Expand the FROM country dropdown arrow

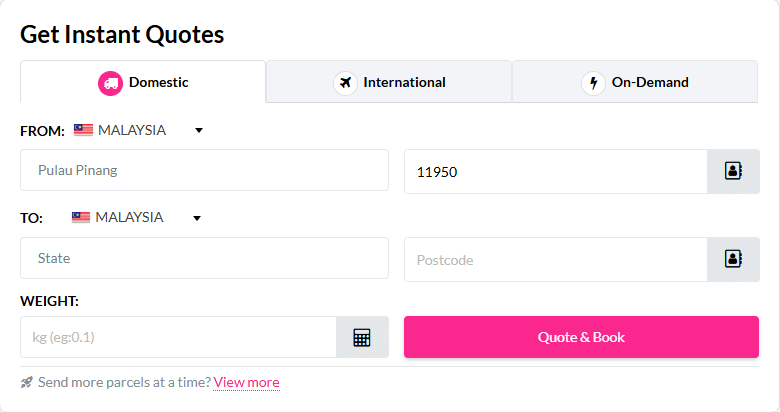click(198, 130)
